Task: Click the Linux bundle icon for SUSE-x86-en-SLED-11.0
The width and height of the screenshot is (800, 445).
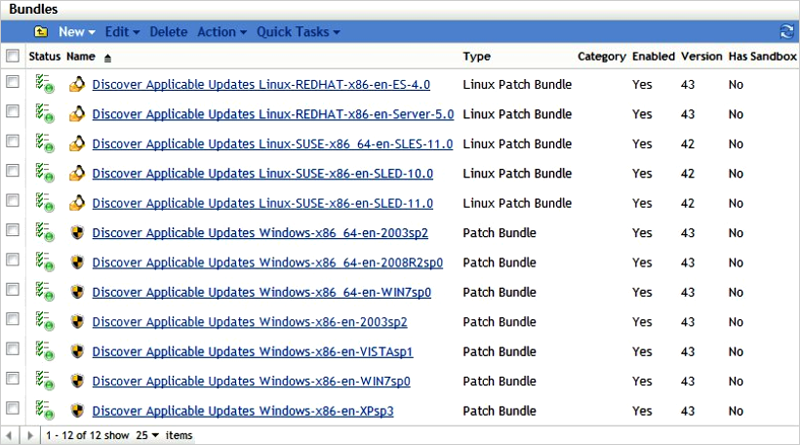Action: point(77,203)
